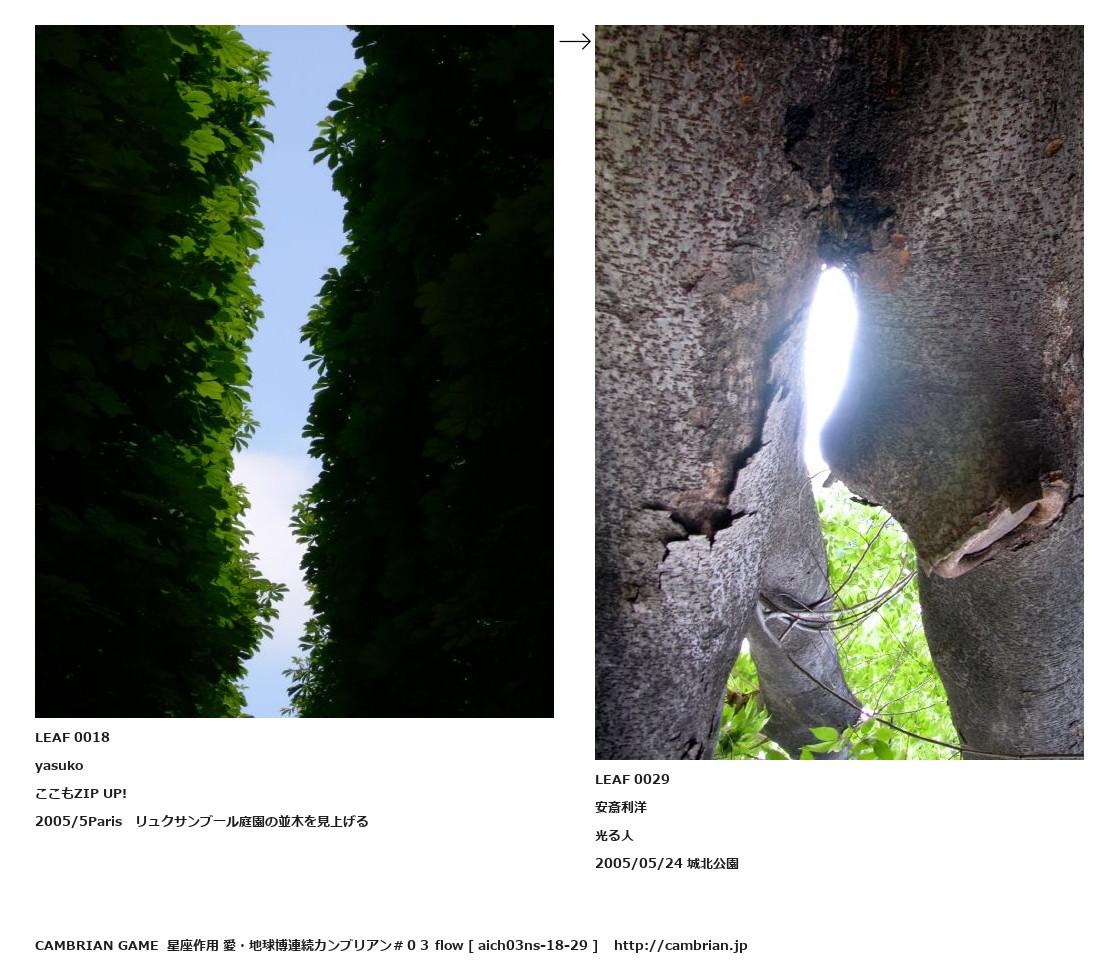Click the 2005/05/24 城北公園 date text
1119x970 pixels.
tap(667, 863)
